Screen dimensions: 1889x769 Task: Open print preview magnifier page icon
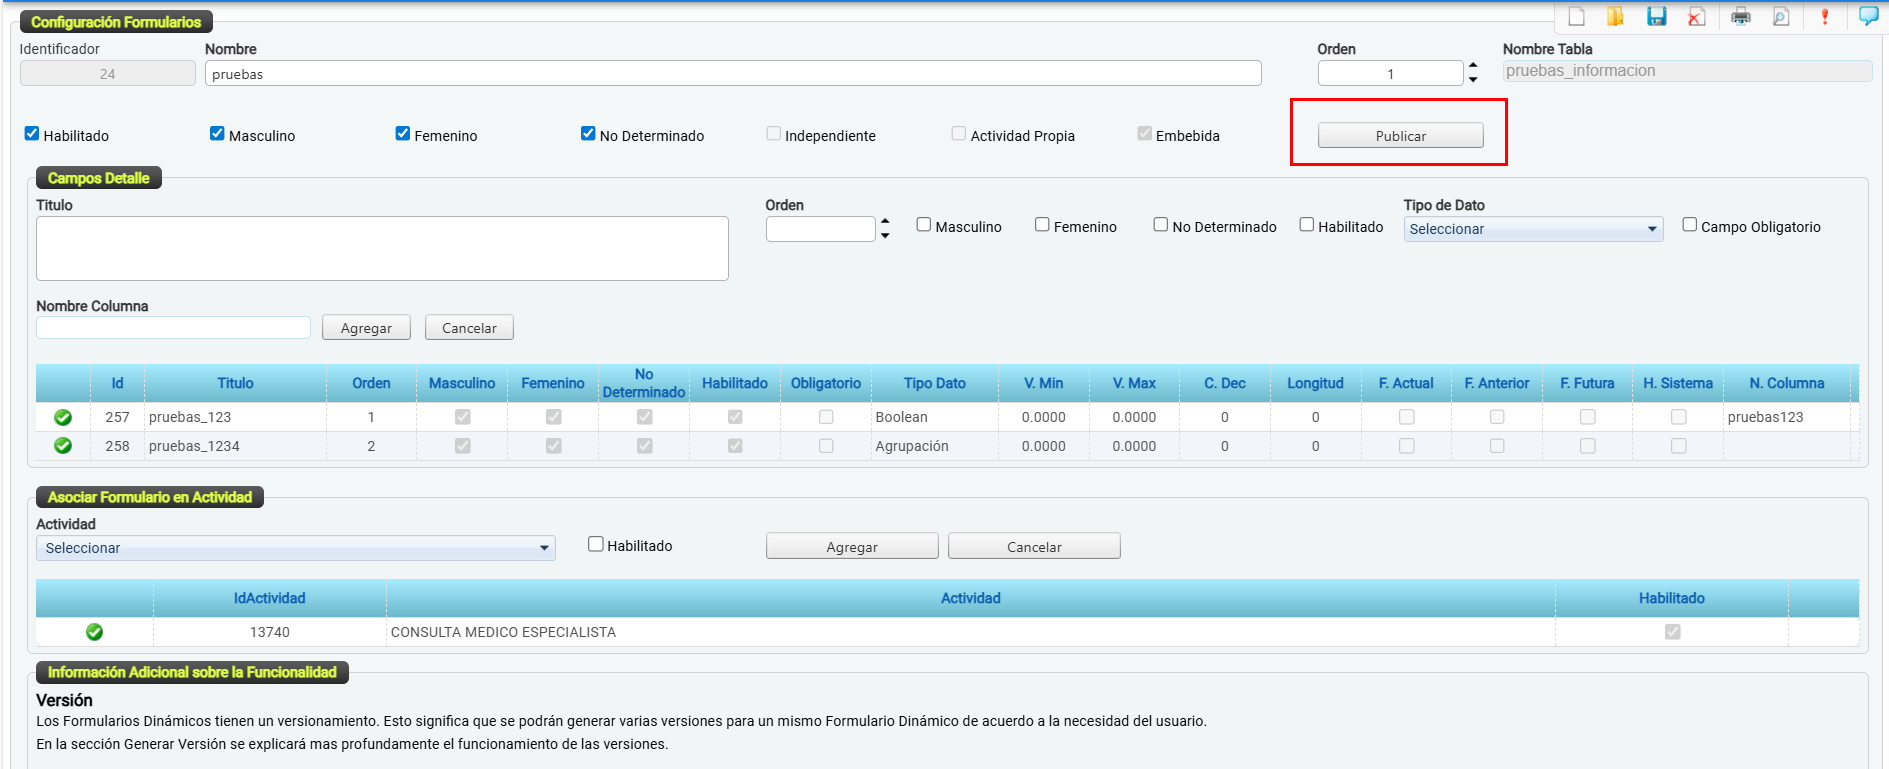coord(1780,16)
